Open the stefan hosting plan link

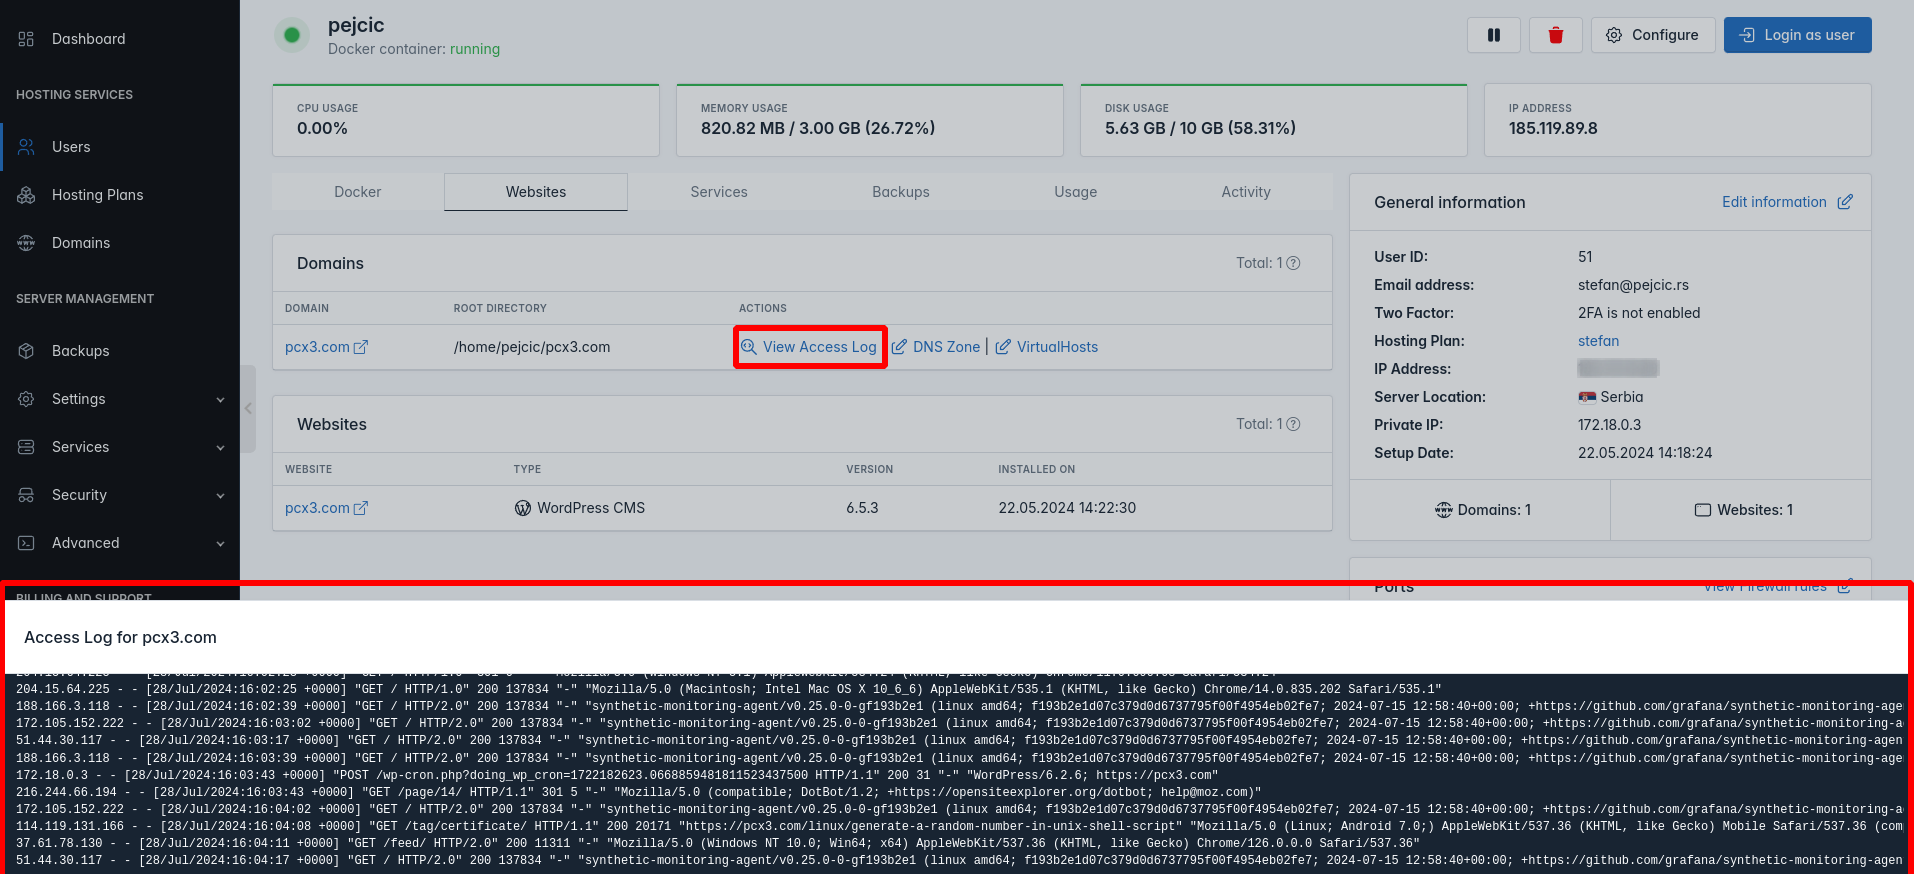1598,341
